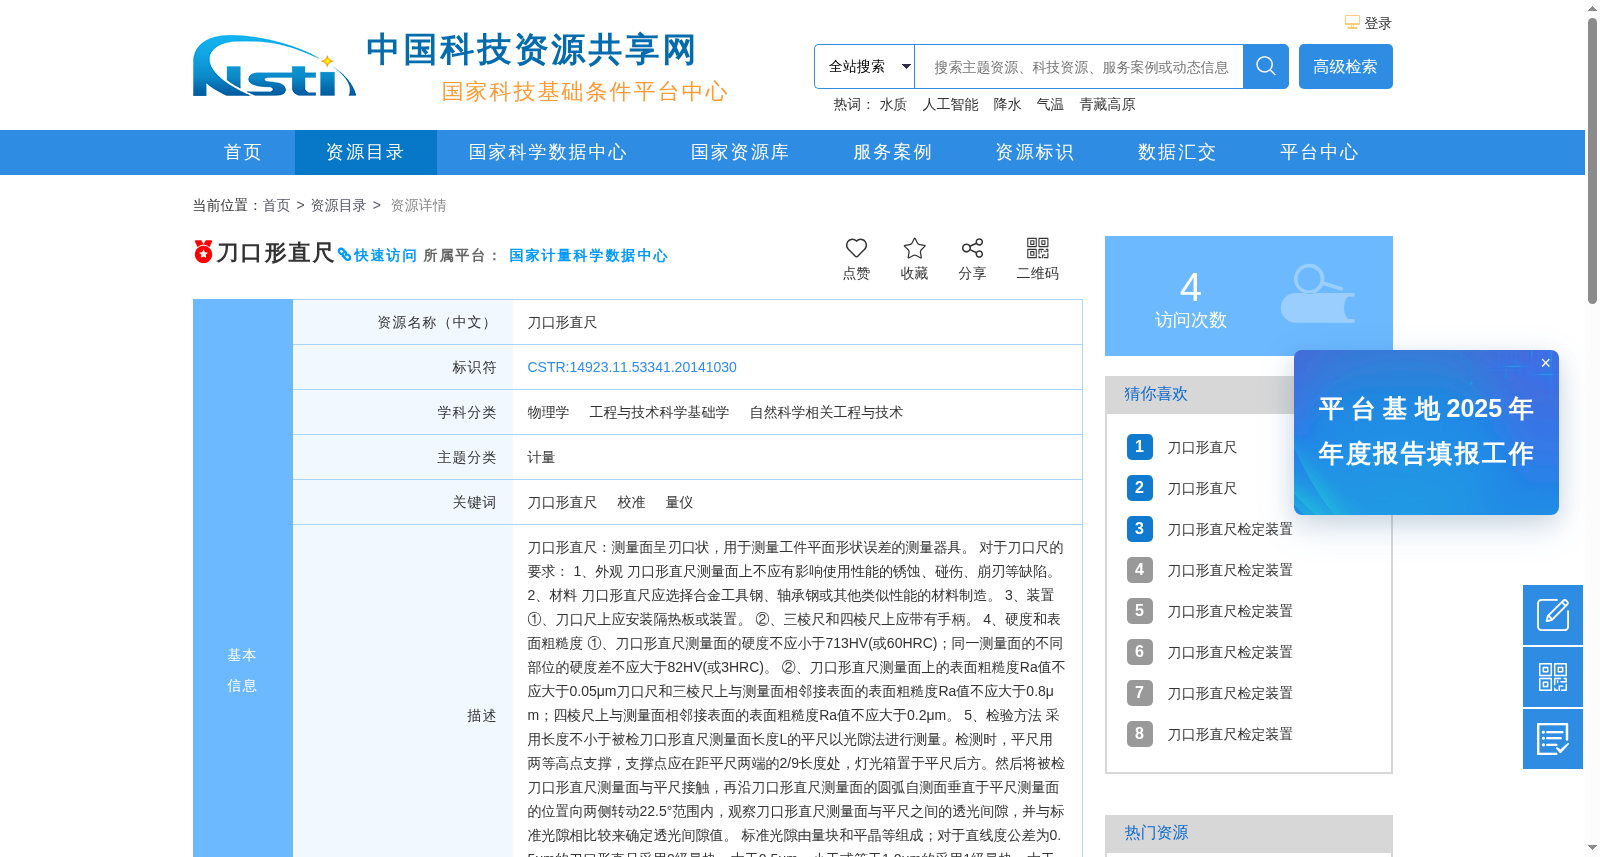Click the medal icon beside 刀口形直尺 title
Screen dimensions: 1600x857
coord(203,251)
